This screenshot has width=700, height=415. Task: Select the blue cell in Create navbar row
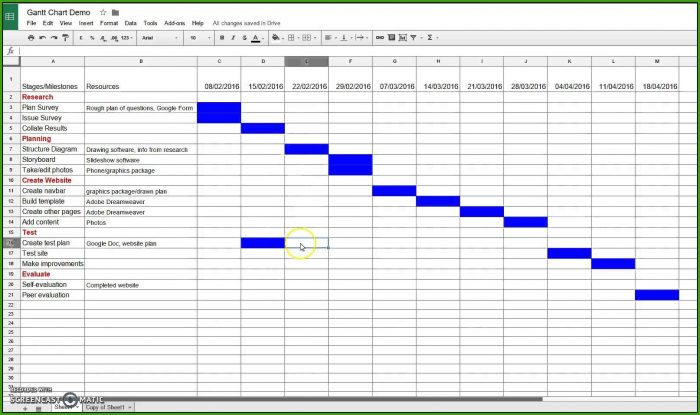[394, 191]
